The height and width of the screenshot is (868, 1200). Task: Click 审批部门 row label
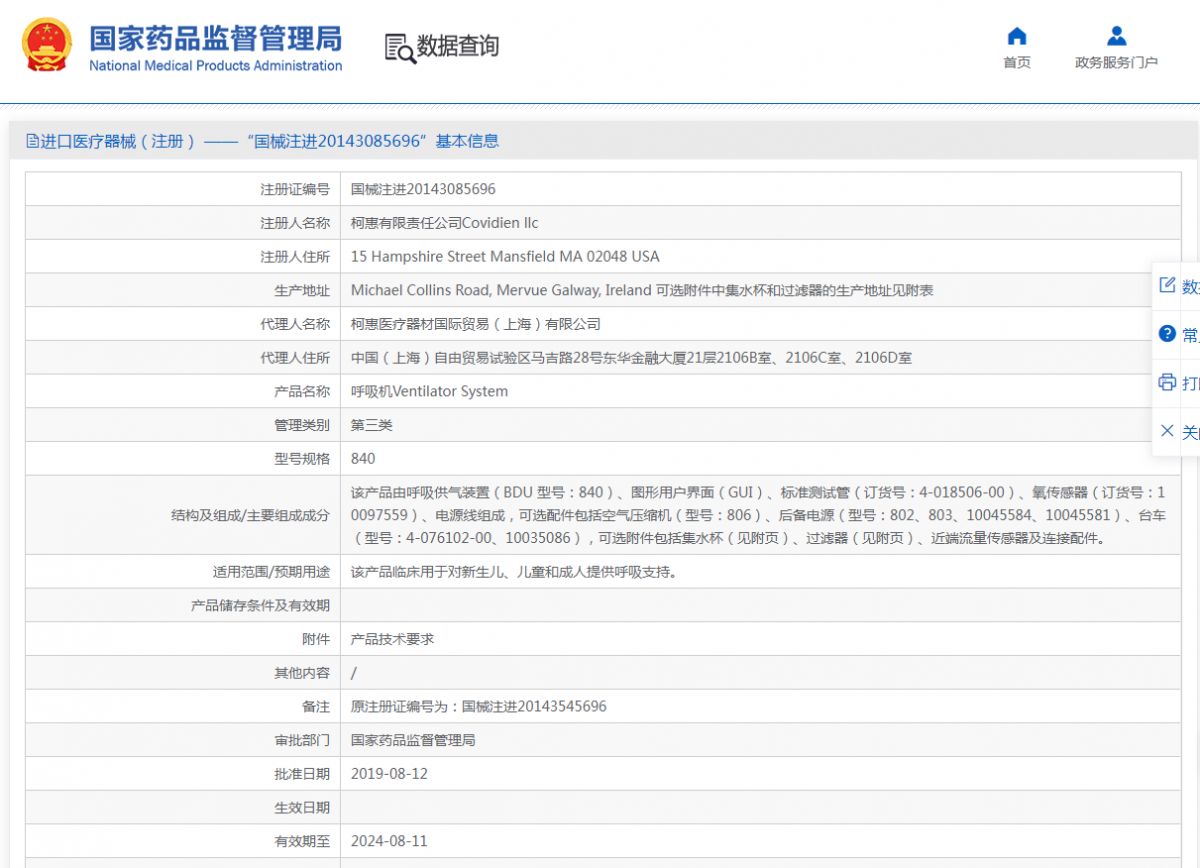tap(302, 740)
